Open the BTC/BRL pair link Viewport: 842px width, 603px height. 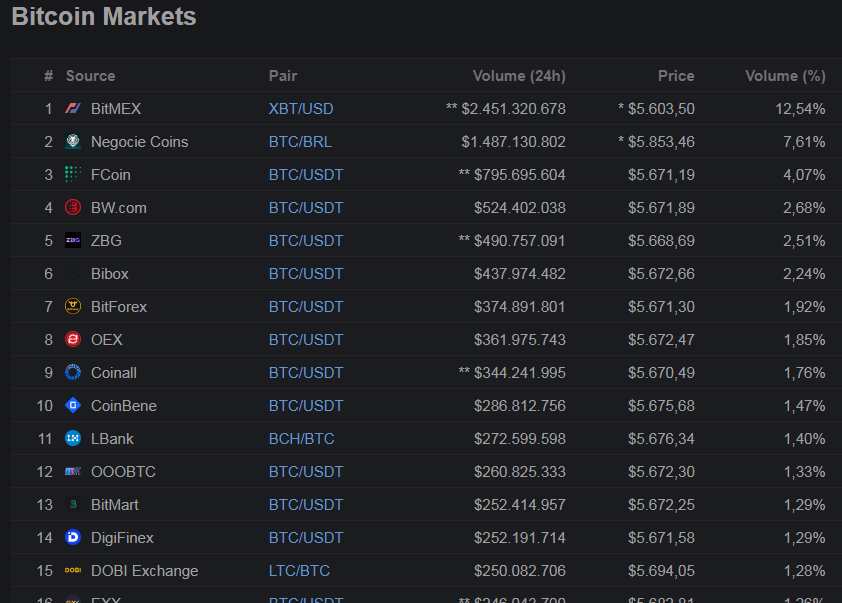(300, 142)
